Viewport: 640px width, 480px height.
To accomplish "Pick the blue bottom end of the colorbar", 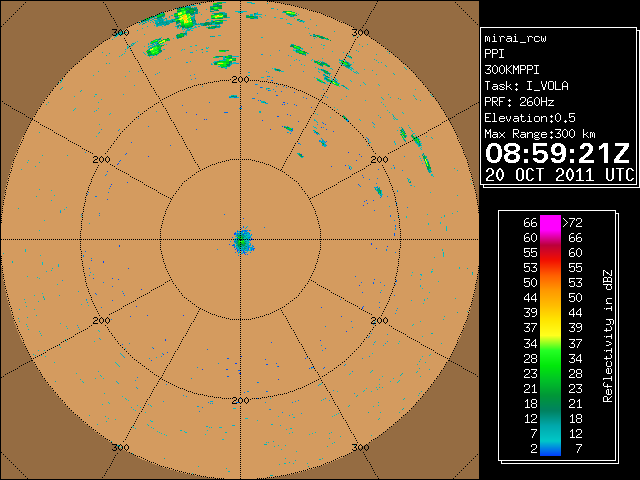I will coord(550,451).
